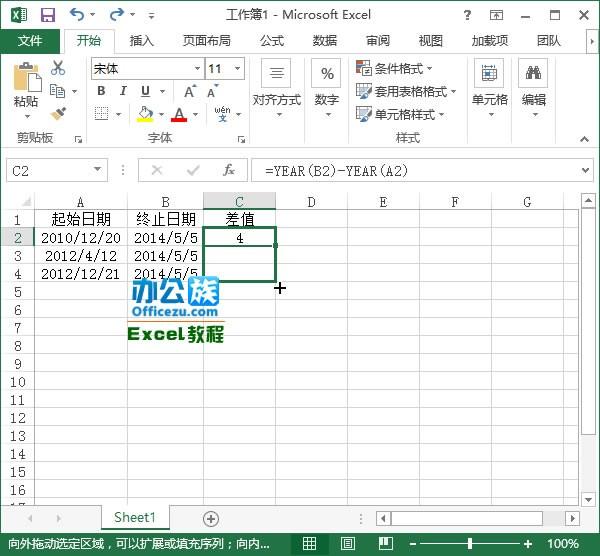The image size is (600, 556).
Task: Switch to the 公式 Formulas tab
Action: [272, 41]
